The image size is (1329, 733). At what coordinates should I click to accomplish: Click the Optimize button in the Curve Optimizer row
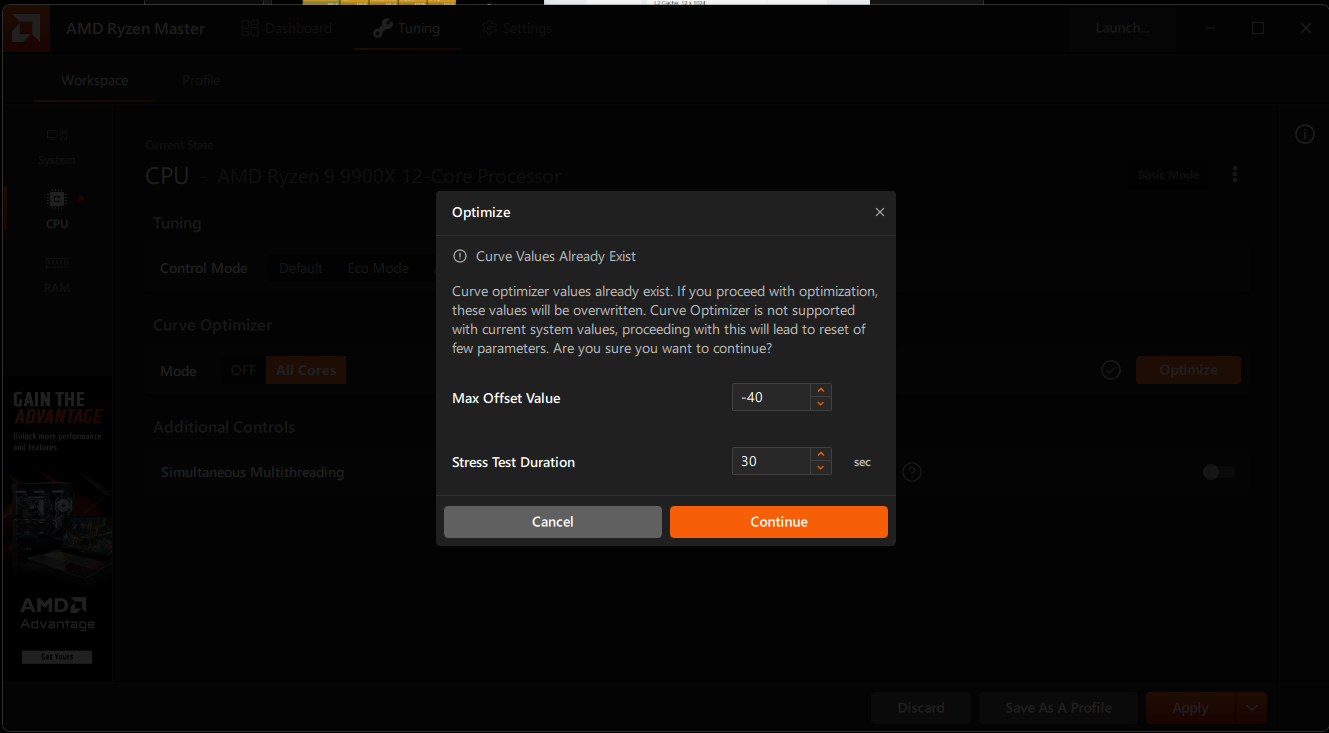[x=1188, y=370]
